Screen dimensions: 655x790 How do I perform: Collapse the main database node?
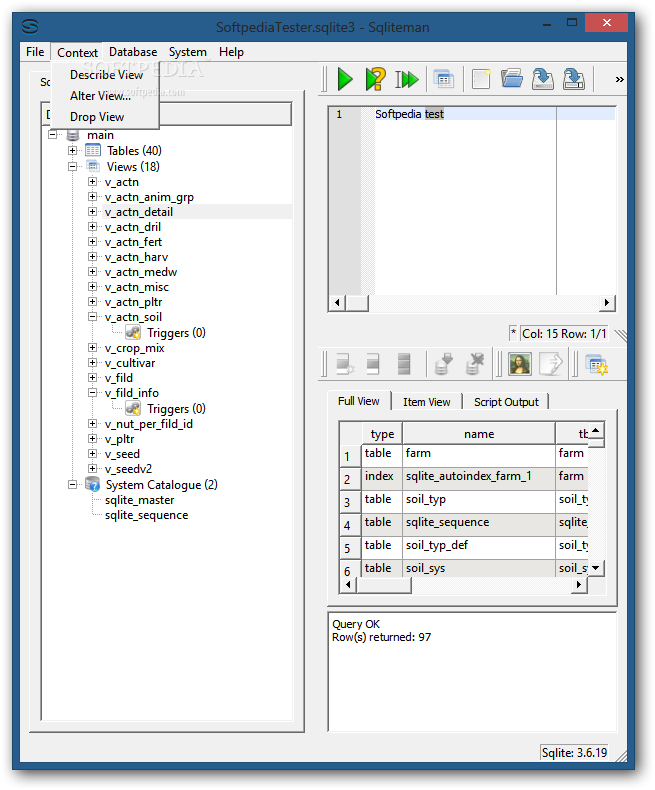tap(52, 135)
